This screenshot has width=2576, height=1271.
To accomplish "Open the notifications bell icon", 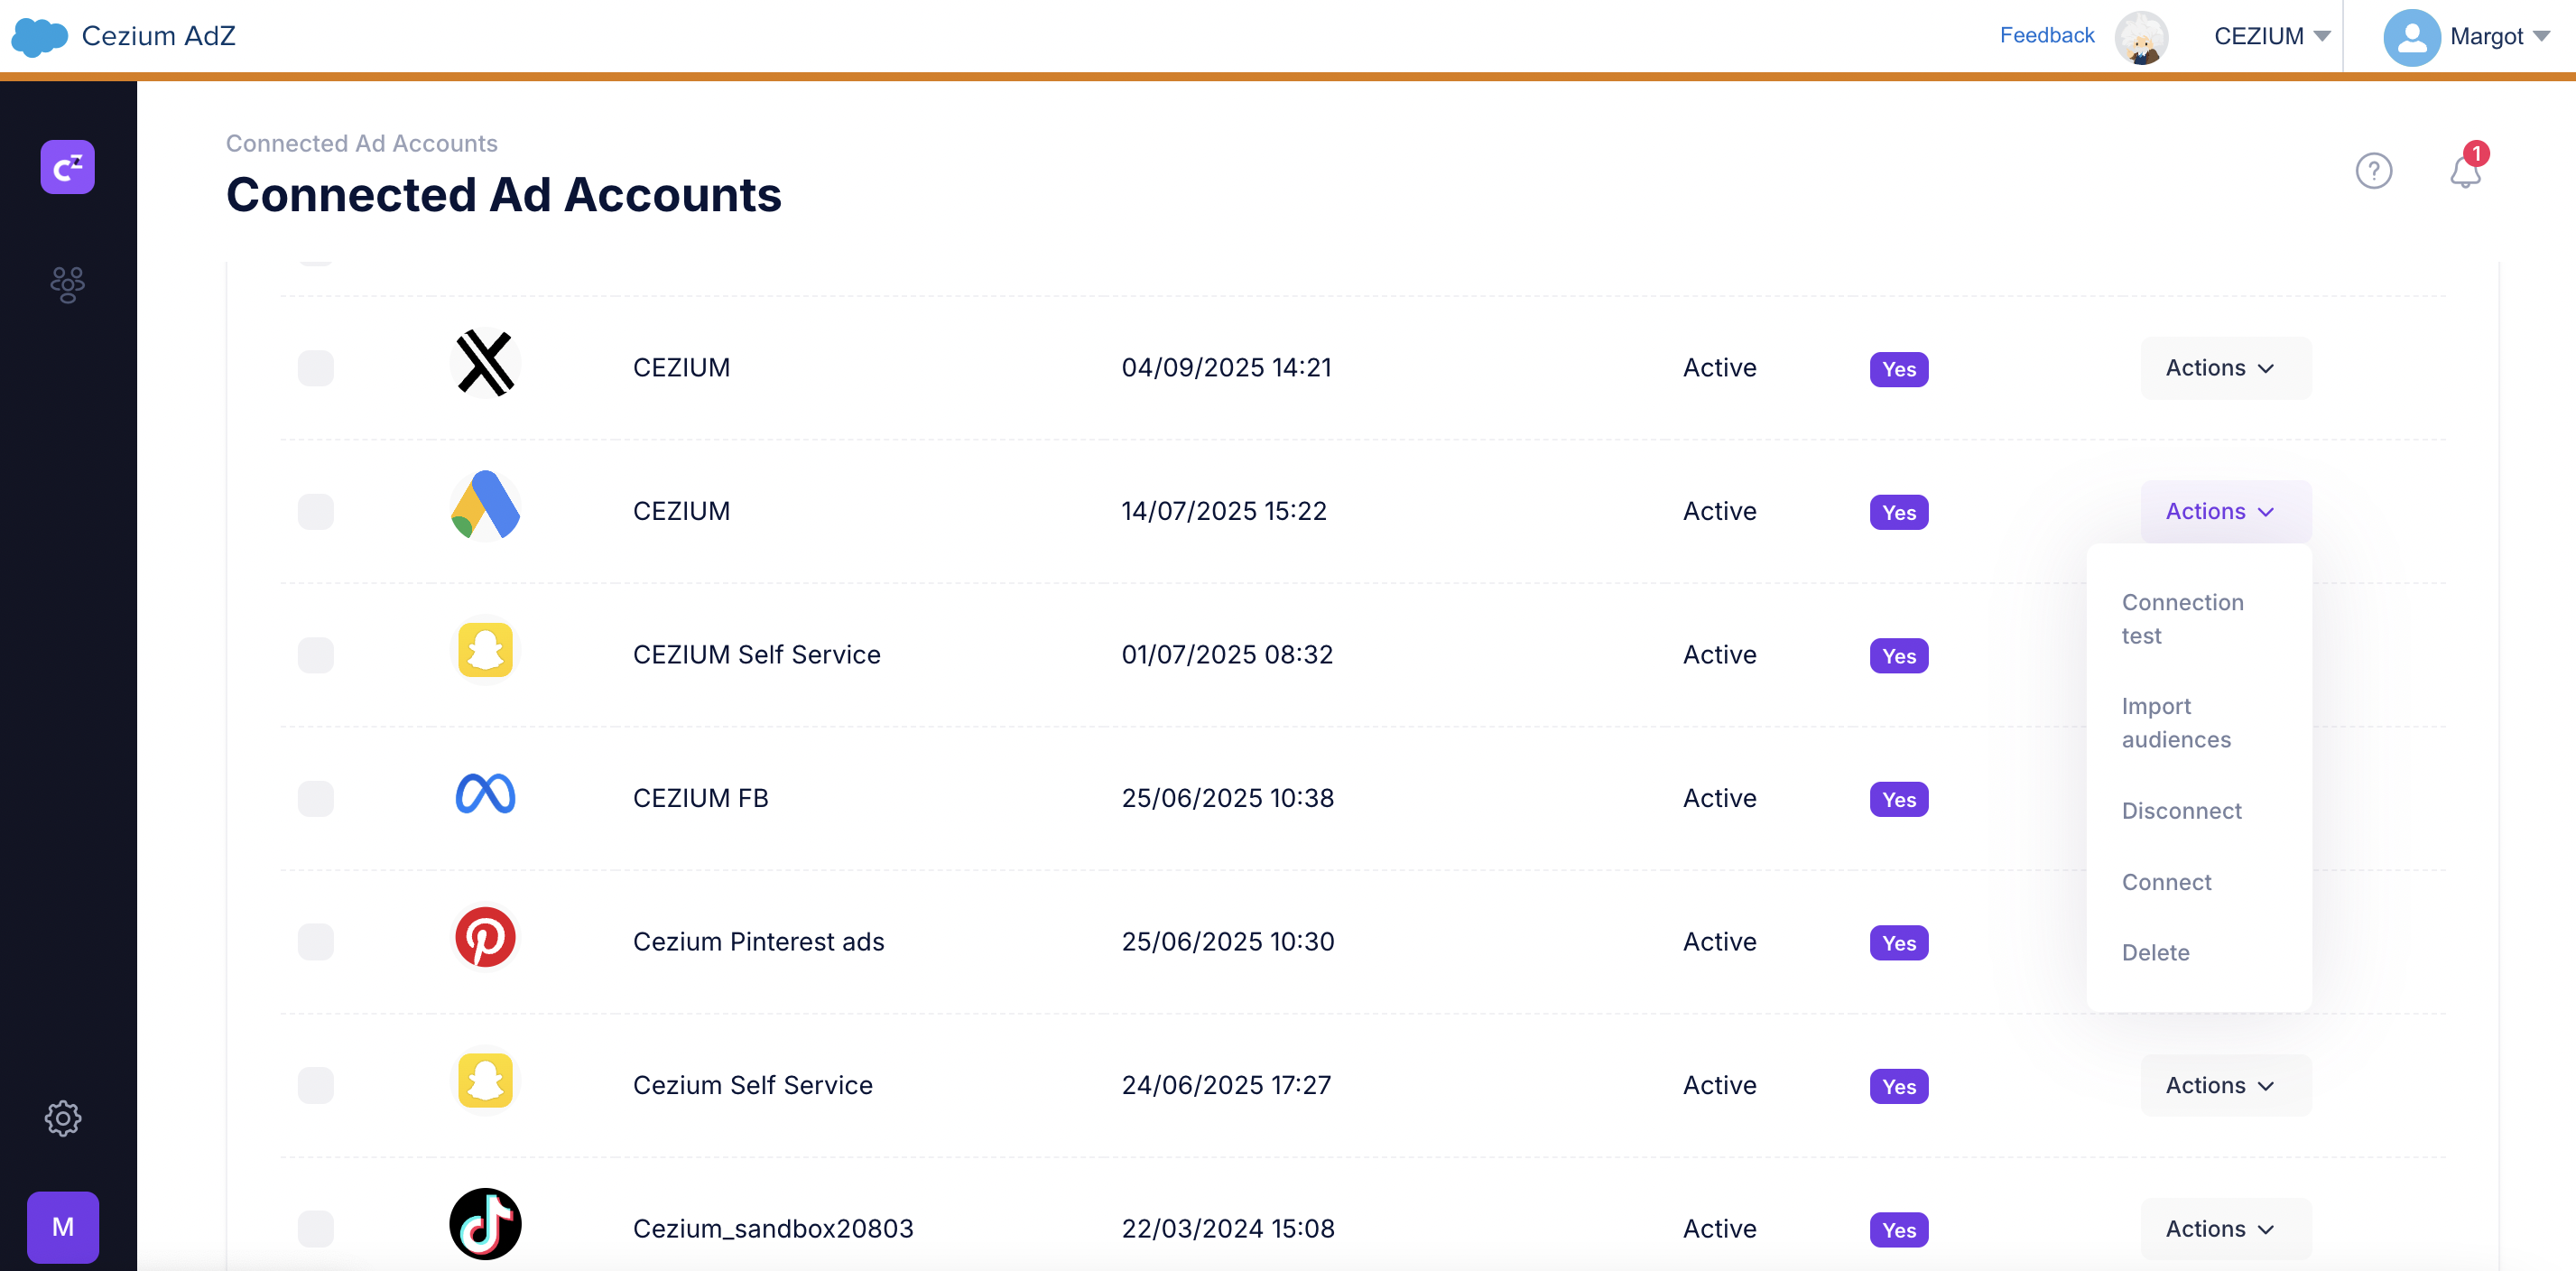I will [x=2465, y=171].
